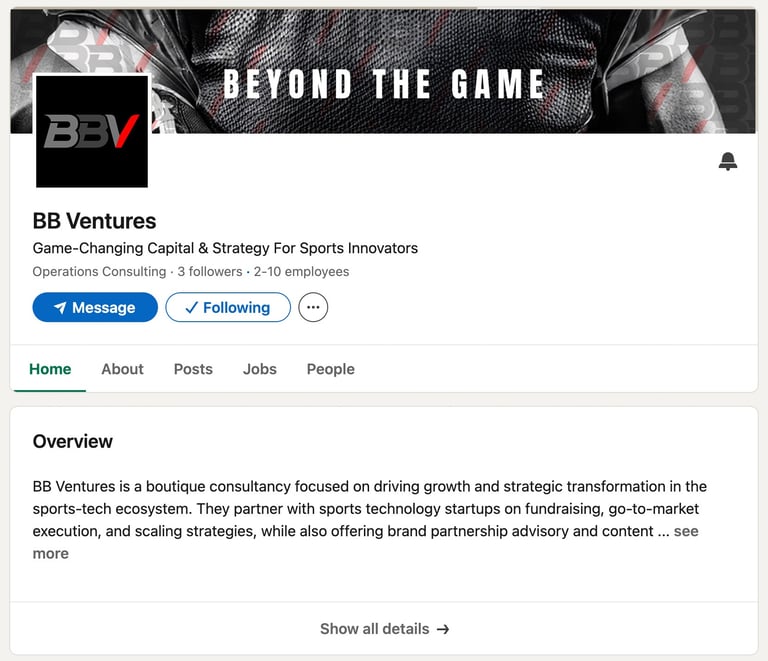Screen dimensions: 768x661
Task: Open the three-dot more options menu
Action: point(313,307)
